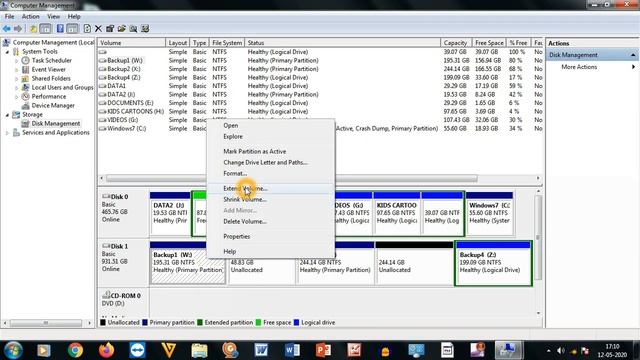Click the last toolbar settings icon
640x360 pixels.
pyautogui.click(x=145, y=29)
